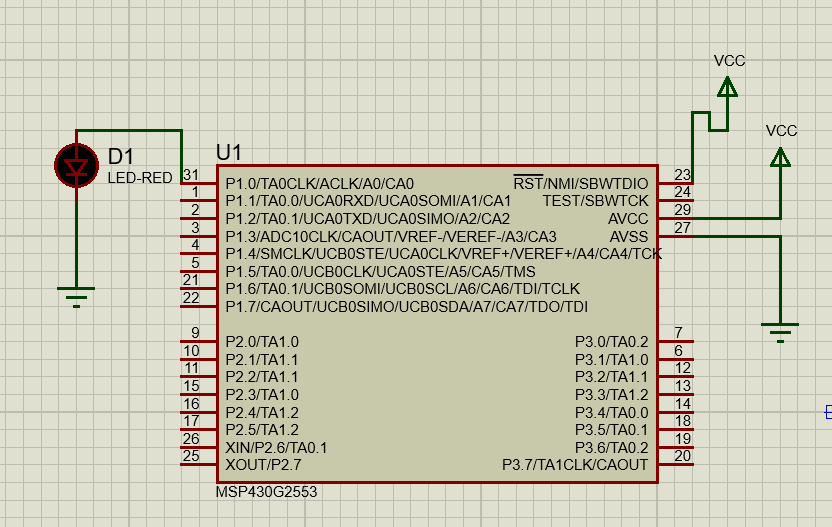Click the D1 reference label
Viewport: 832px width, 527px height.
pos(120,157)
